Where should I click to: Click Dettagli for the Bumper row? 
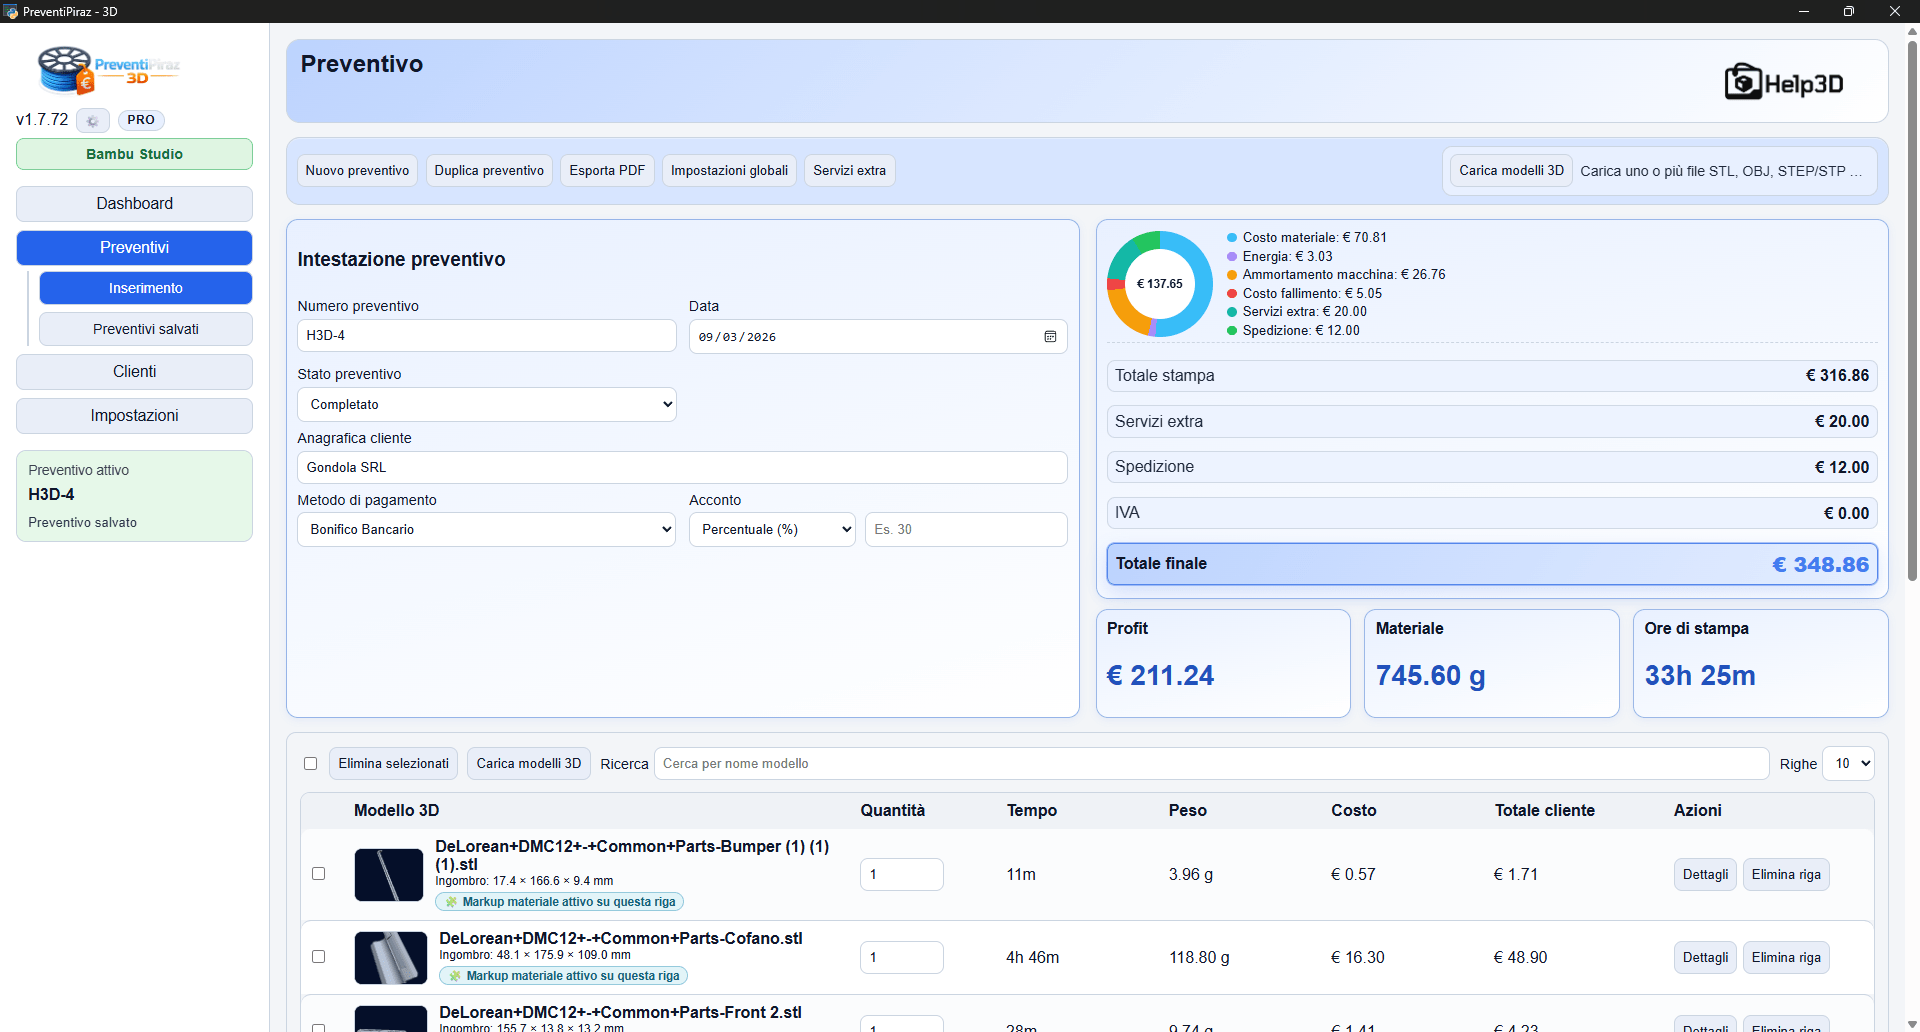click(1704, 875)
